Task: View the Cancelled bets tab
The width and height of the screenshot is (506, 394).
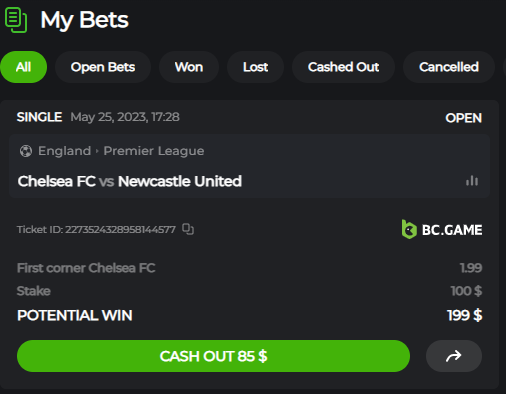Action: click(x=449, y=67)
